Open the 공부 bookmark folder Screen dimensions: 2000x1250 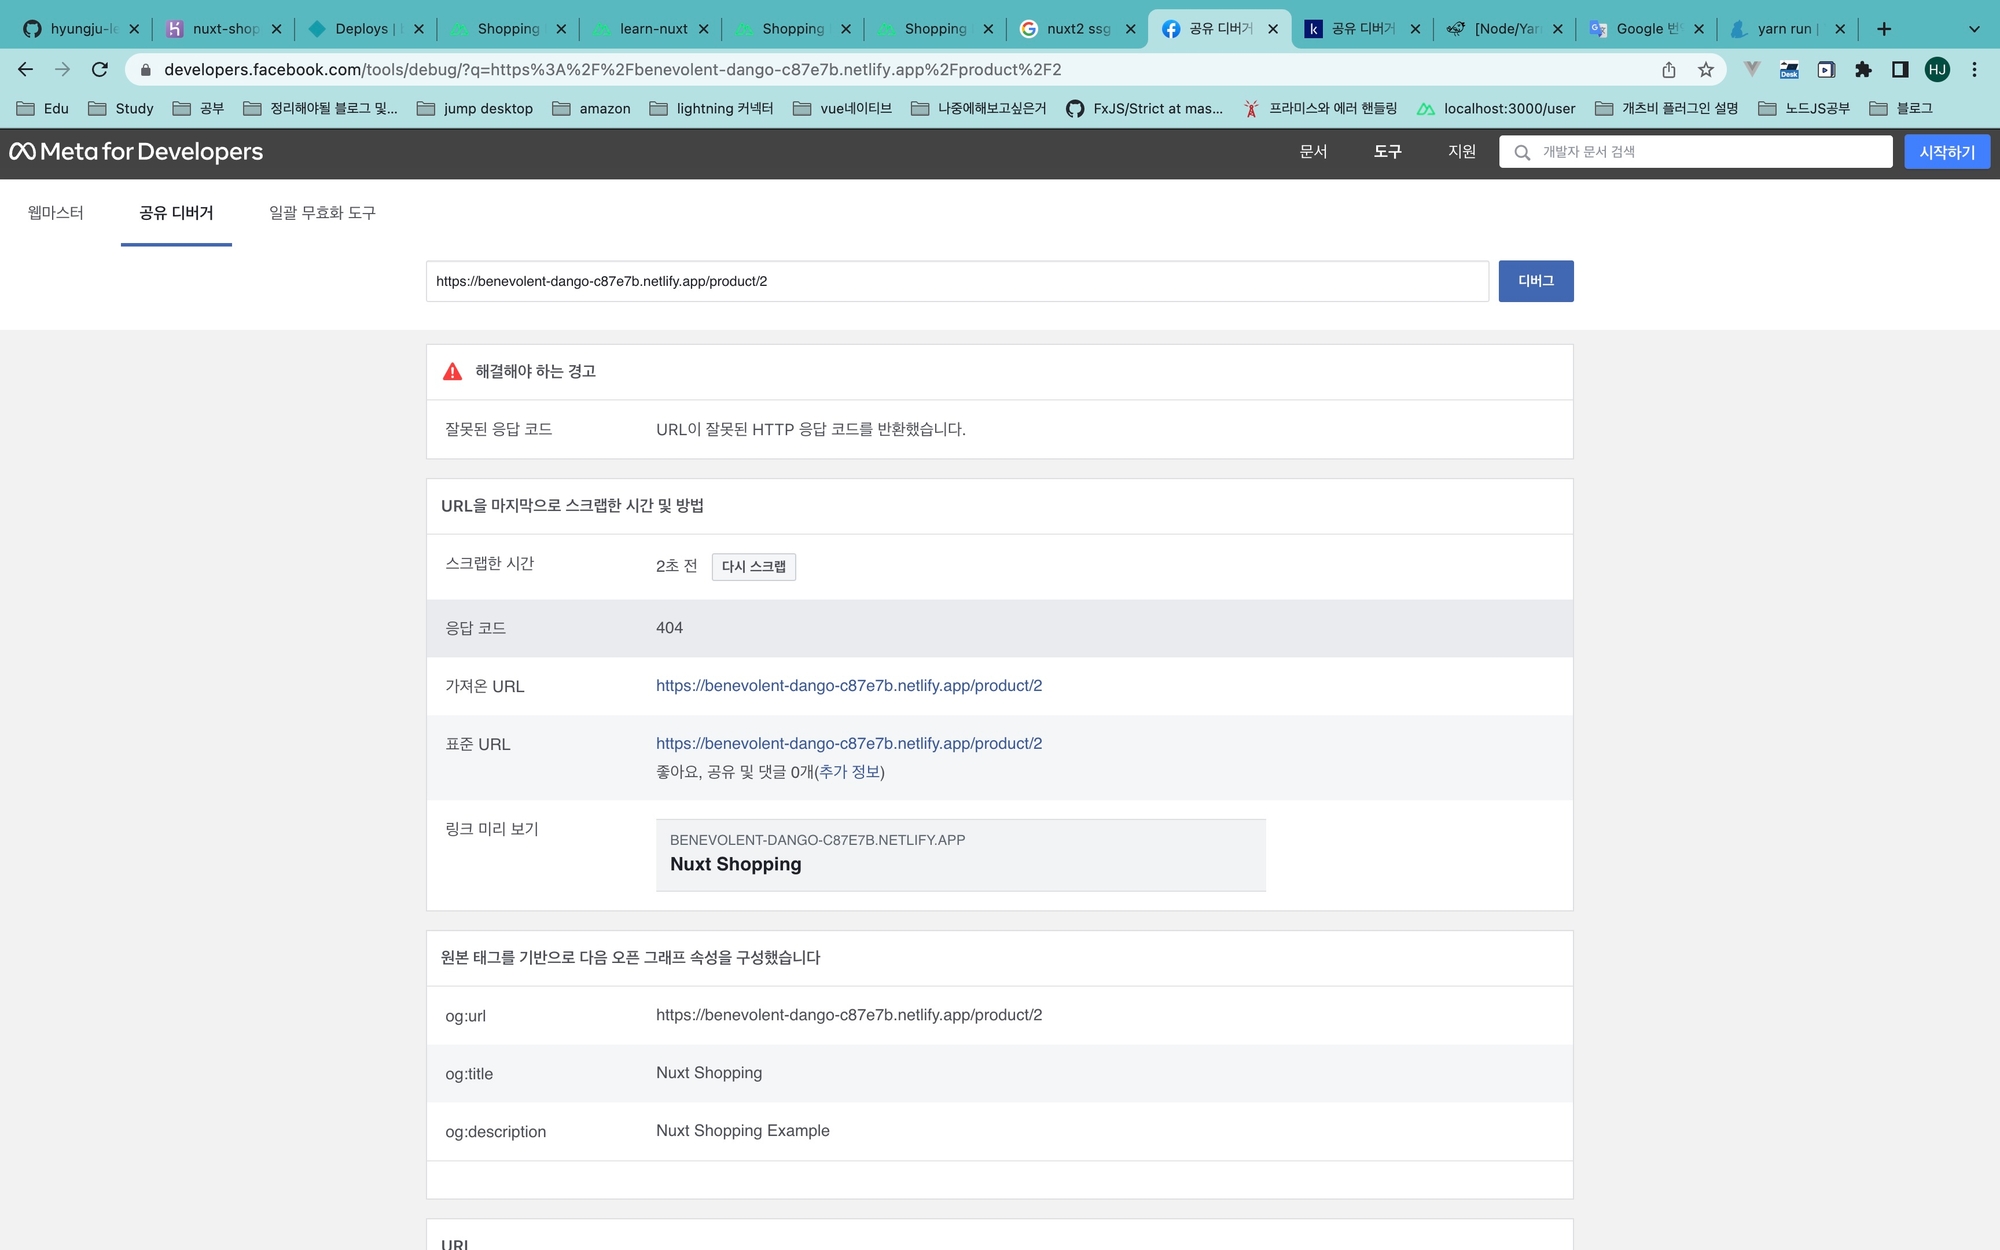coord(198,108)
